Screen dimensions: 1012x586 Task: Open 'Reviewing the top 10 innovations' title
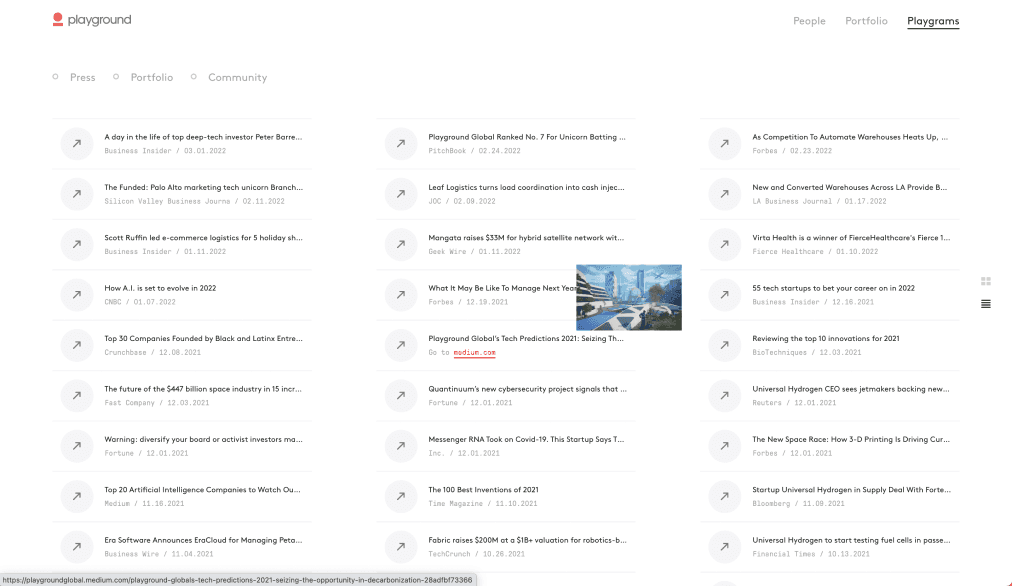tap(825, 338)
